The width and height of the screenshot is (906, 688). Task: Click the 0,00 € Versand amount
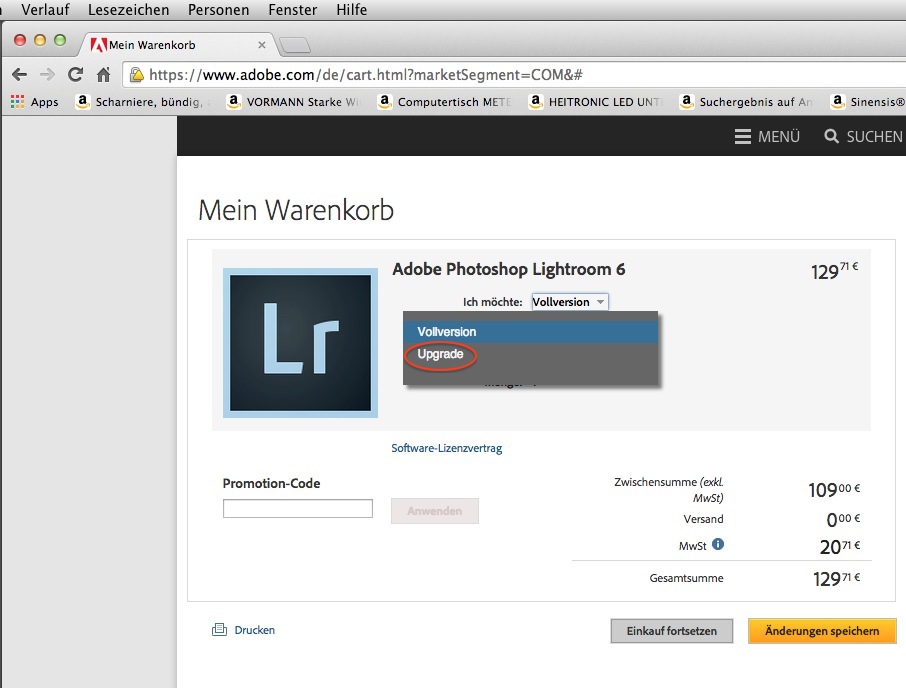pyautogui.click(x=843, y=519)
